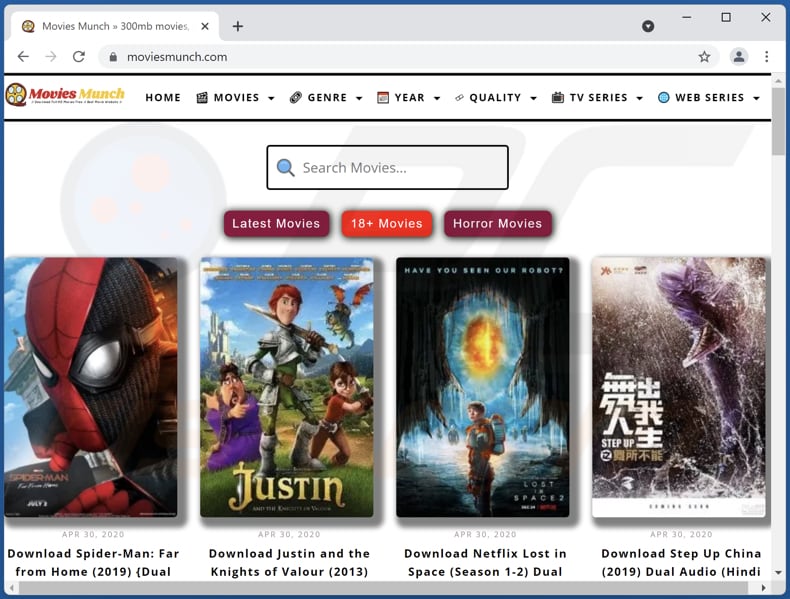
Task: Go back to the previous page
Action: pos(23,56)
